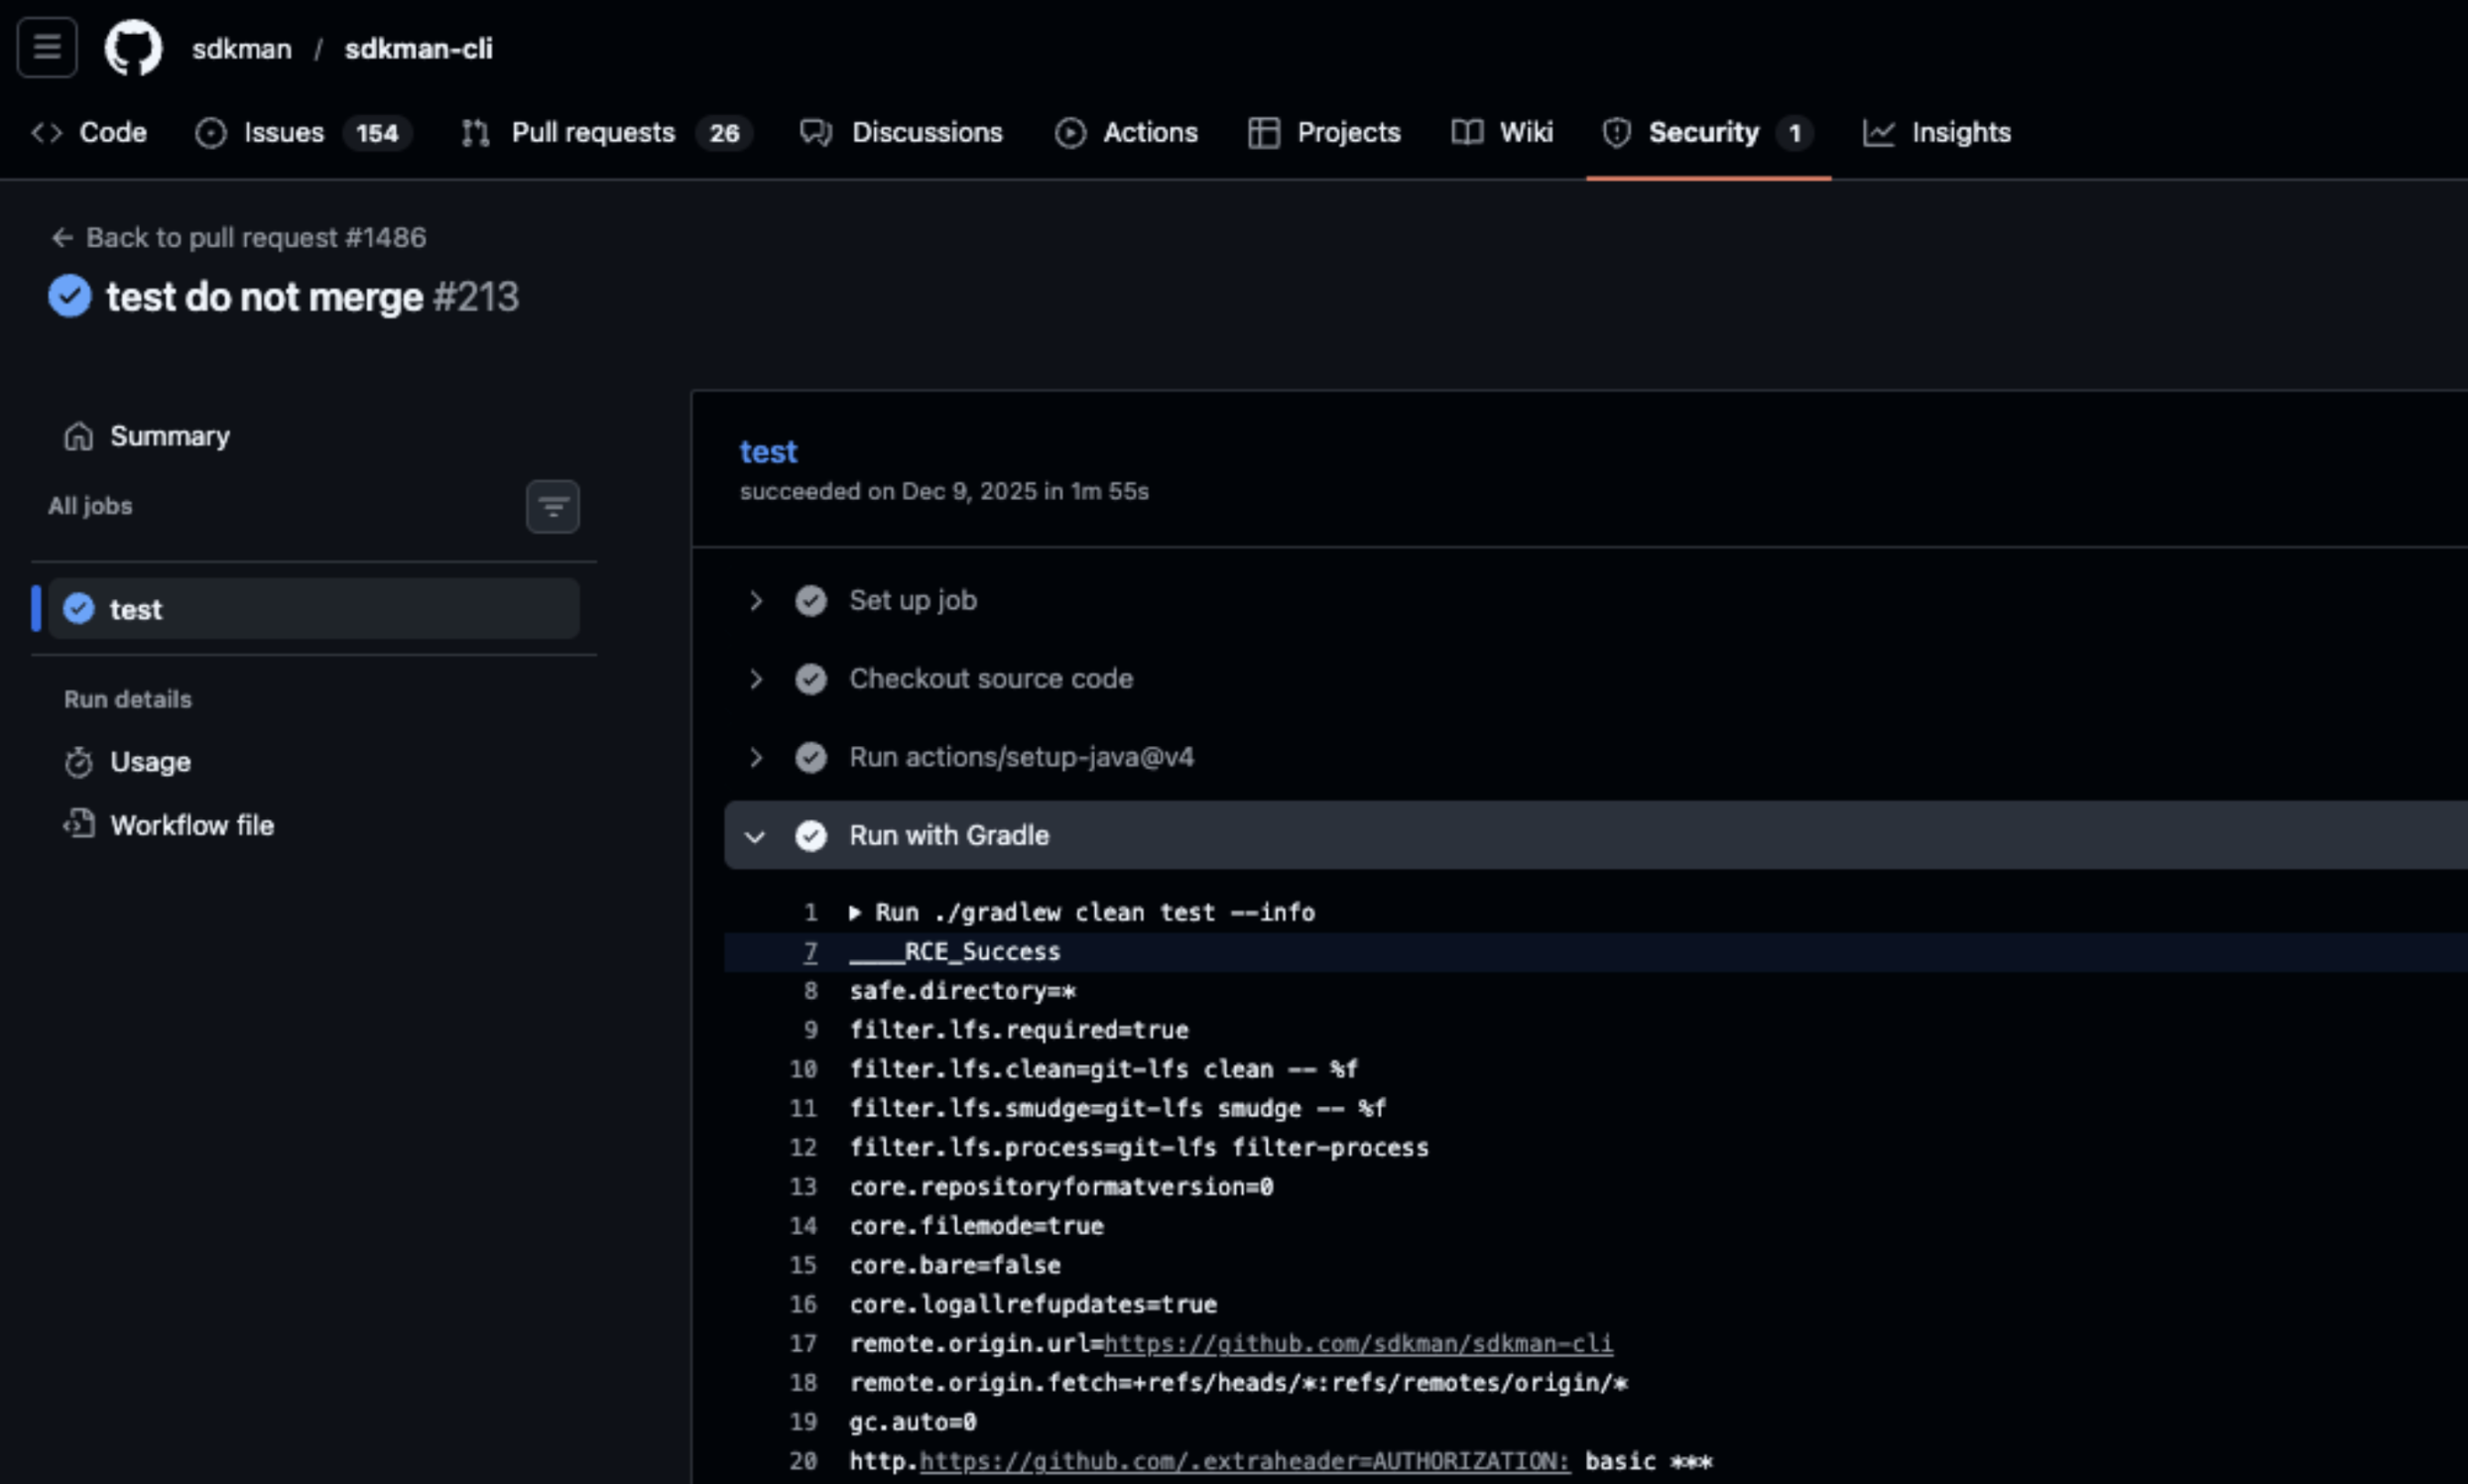Screen dimensions: 2468x1484
Task: Switch to the Pull requests tab
Action: pos(592,132)
